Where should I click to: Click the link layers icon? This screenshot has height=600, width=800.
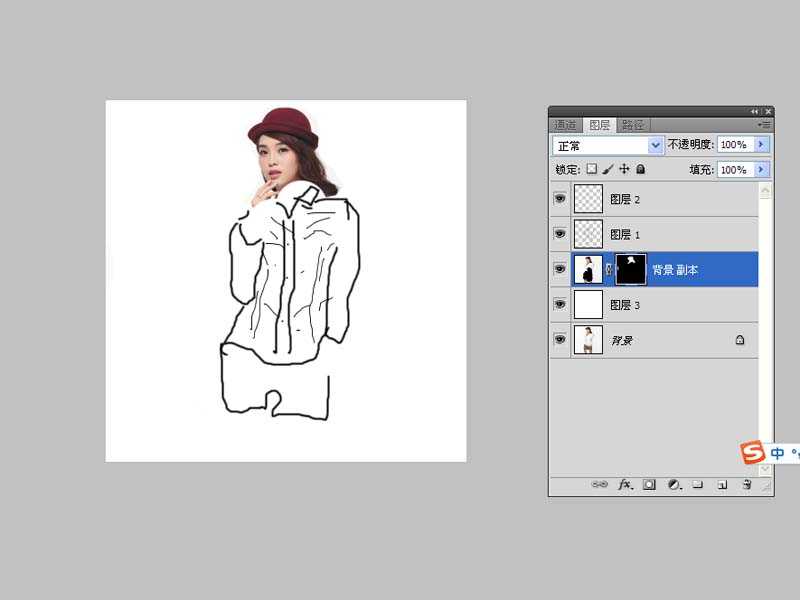(601, 484)
